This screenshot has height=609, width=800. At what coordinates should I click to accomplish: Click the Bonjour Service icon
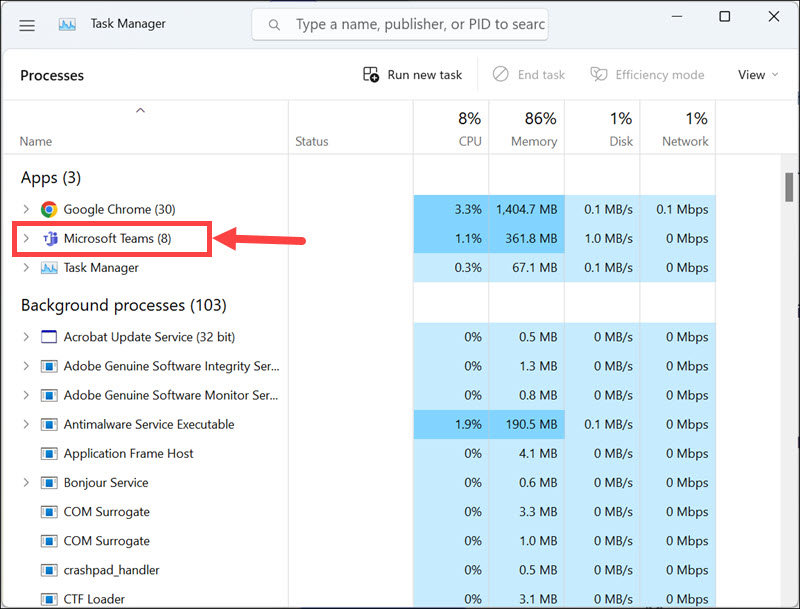(x=49, y=483)
